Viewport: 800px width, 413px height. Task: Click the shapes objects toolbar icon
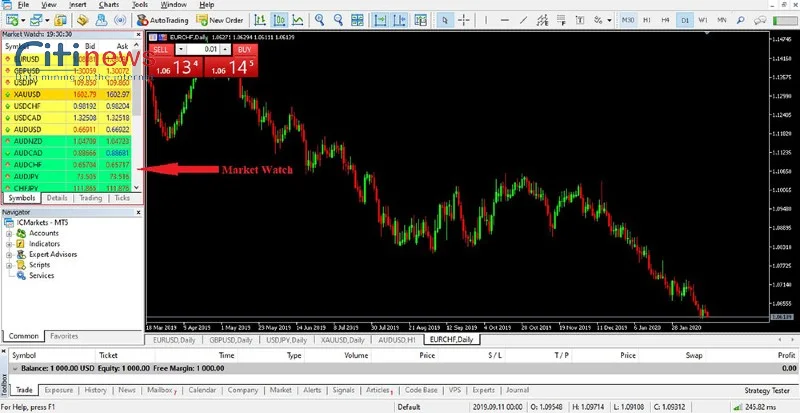click(x=596, y=20)
